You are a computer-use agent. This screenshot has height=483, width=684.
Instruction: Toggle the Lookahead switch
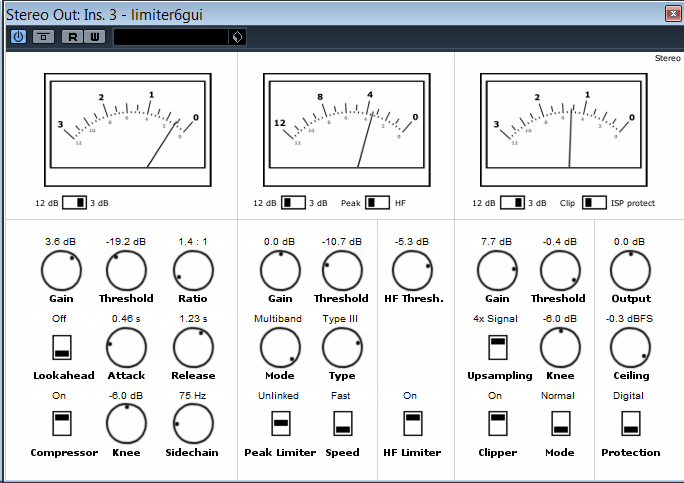(x=63, y=347)
